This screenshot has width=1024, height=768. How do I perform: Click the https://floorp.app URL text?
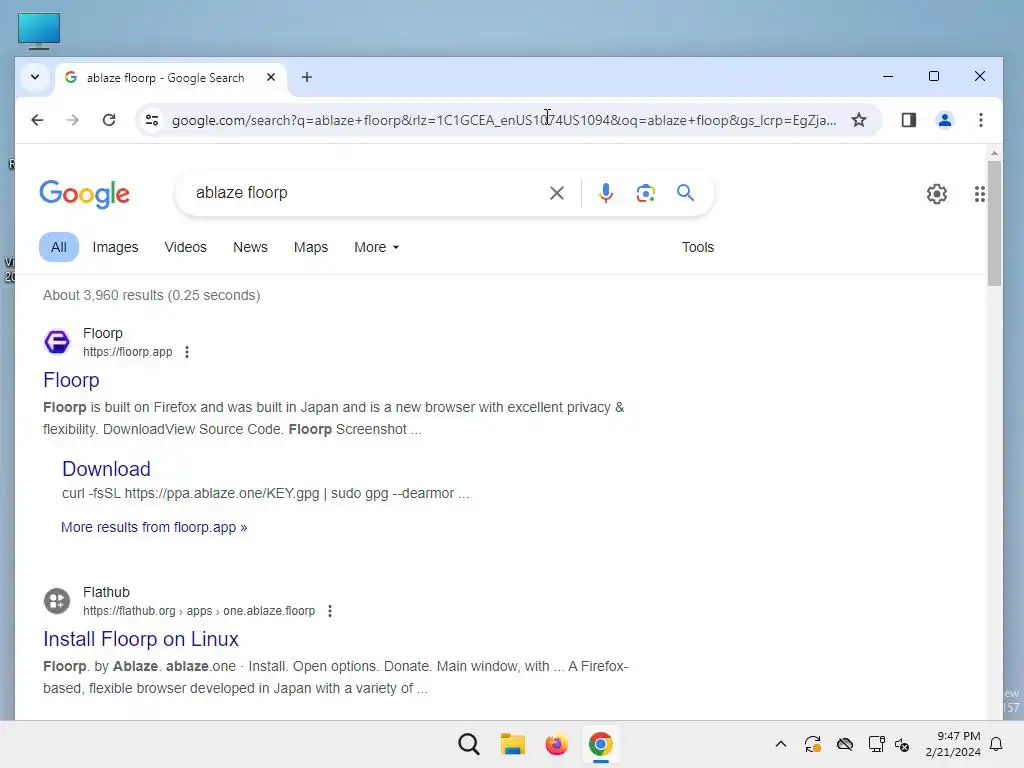tap(127, 352)
